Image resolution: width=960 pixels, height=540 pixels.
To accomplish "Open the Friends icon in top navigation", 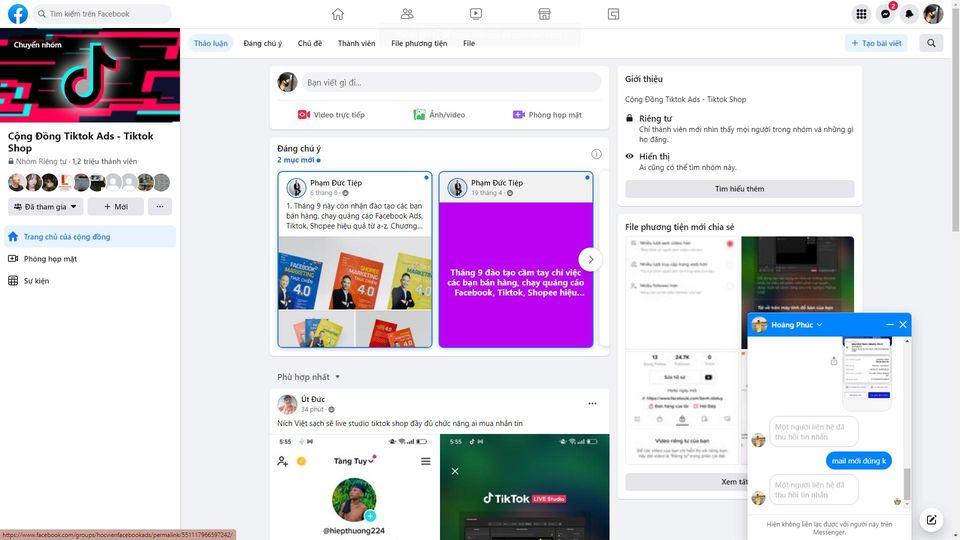I will pyautogui.click(x=407, y=14).
